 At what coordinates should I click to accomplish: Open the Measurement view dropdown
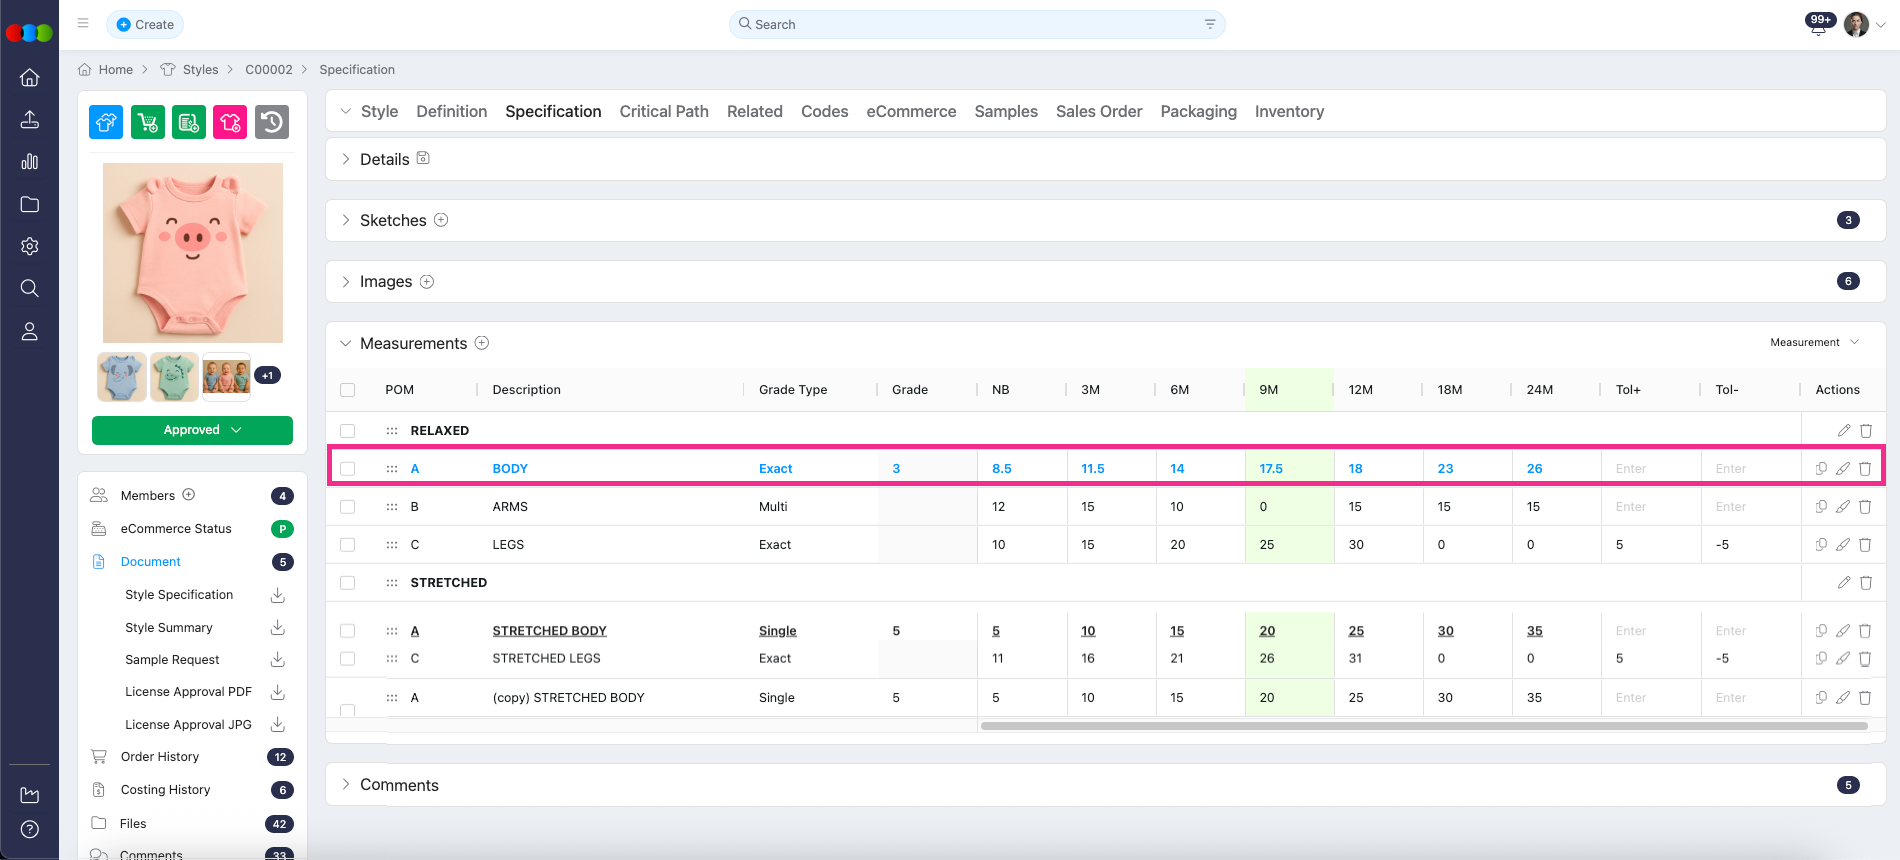tap(1814, 342)
